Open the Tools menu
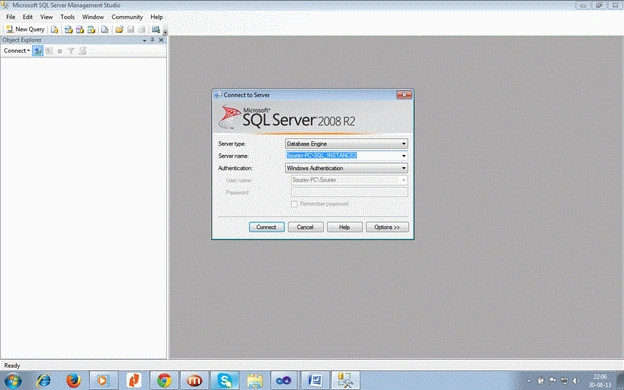The height and width of the screenshot is (390, 624). click(67, 17)
